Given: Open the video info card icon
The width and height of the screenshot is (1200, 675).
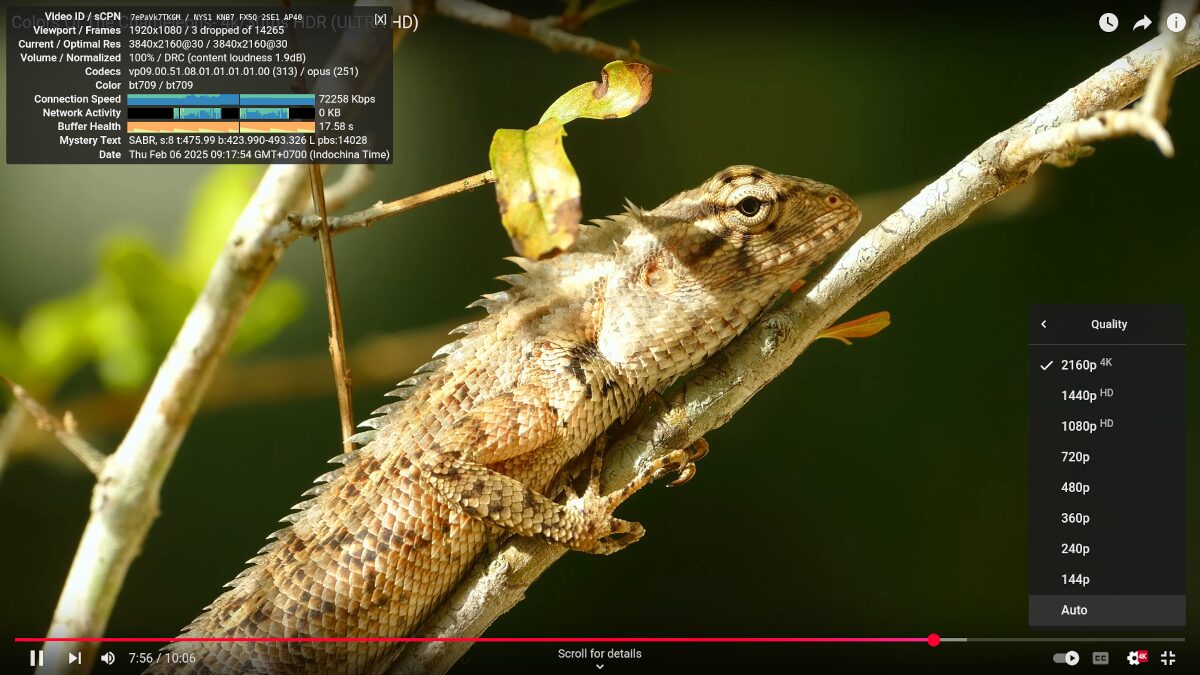Looking at the screenshot, I should click(1176, 22).
